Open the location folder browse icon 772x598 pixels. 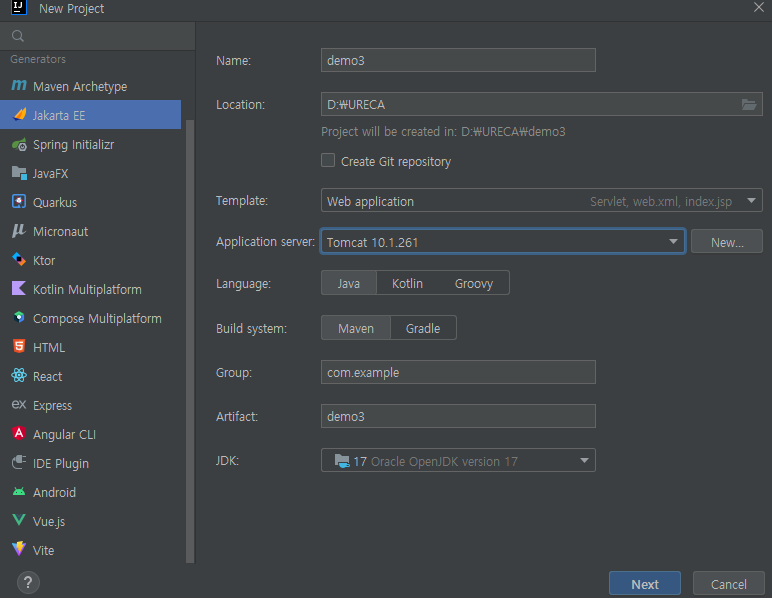(749, 104)
